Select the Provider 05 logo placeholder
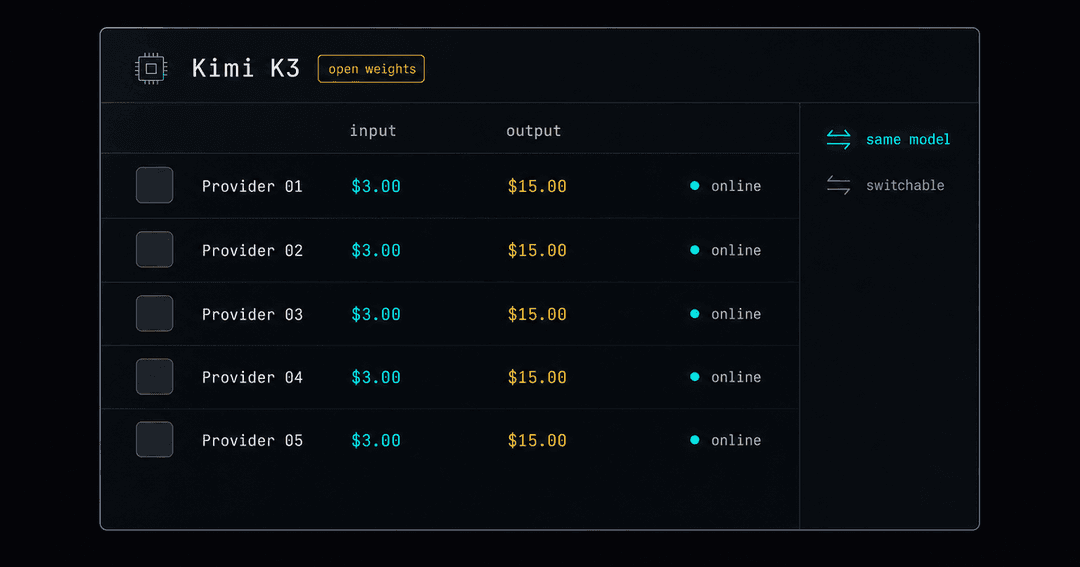Viewport: 1080px width, 567px height. tap(154, 440)
